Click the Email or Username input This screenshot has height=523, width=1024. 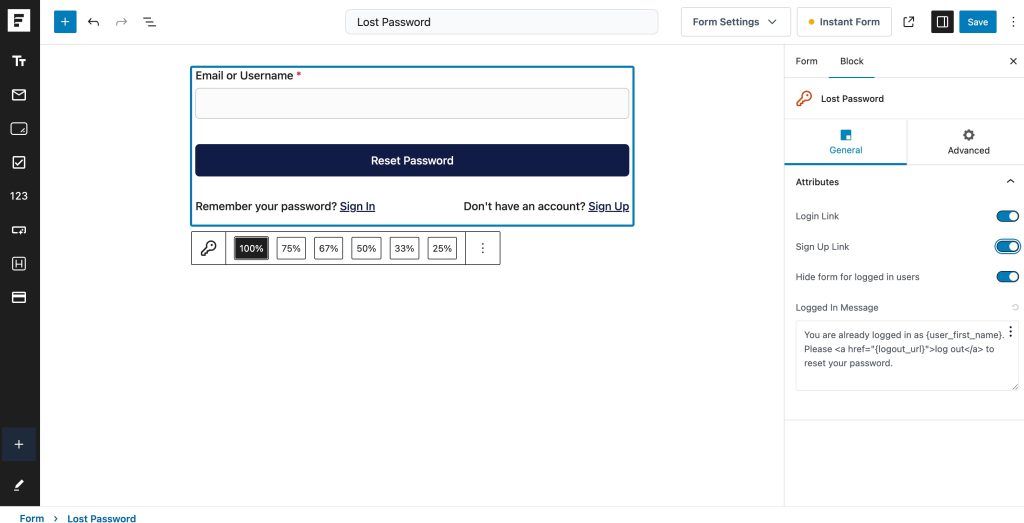coord(412,104)
